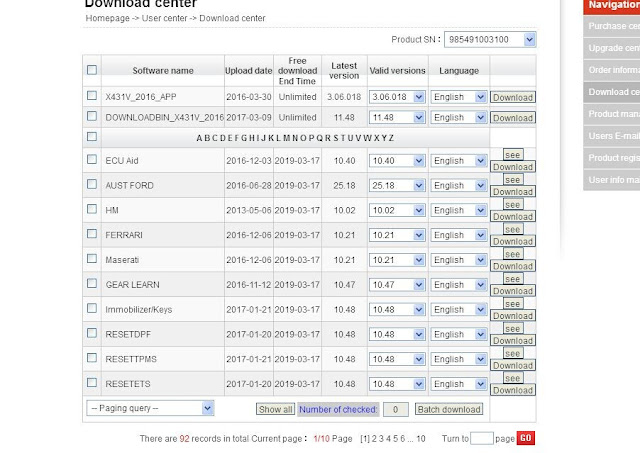Tick the GEAR LEARN checkbox
The height and width of the screenshot is (453, 640).
92,283
